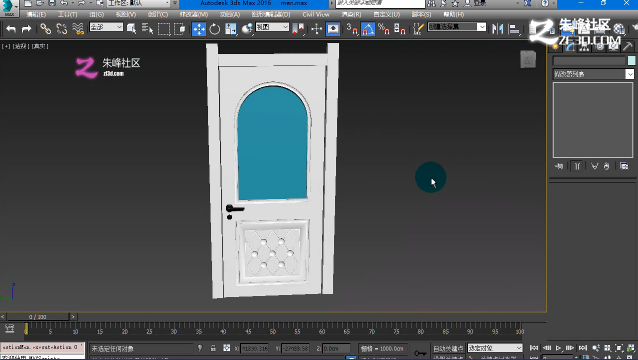Viewport: 638px width, 360px height.
Task: Open the workspace selector dropdown
Action: pos(138,4)
